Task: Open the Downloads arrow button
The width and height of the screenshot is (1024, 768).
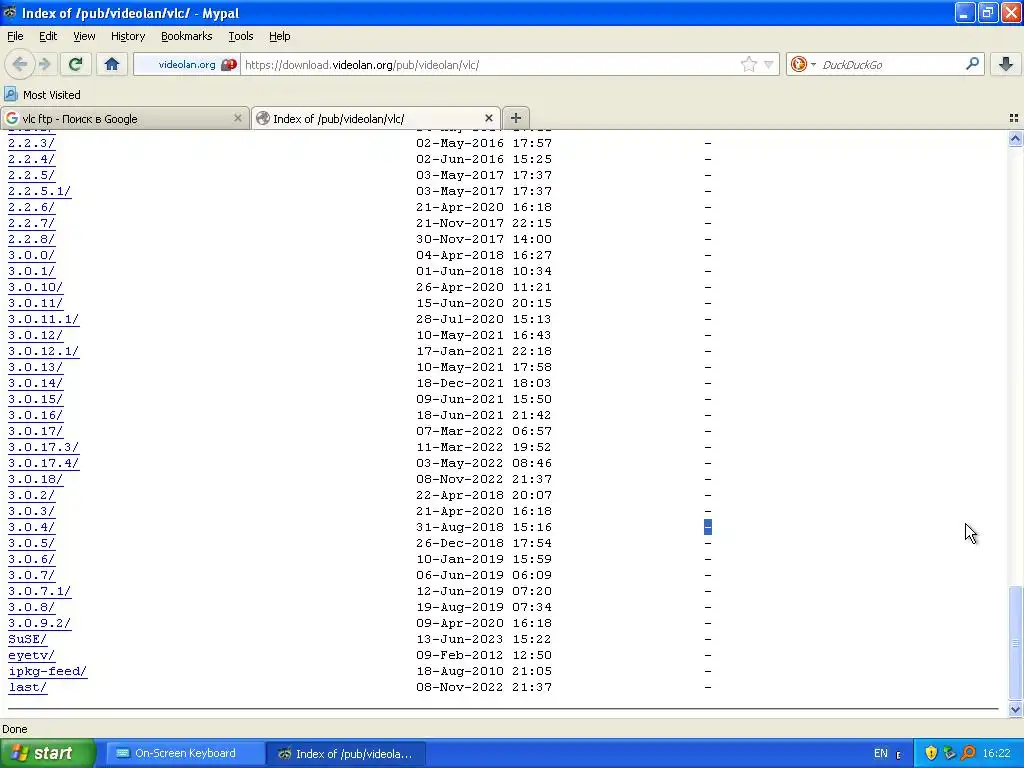Action: (1006, 64)
